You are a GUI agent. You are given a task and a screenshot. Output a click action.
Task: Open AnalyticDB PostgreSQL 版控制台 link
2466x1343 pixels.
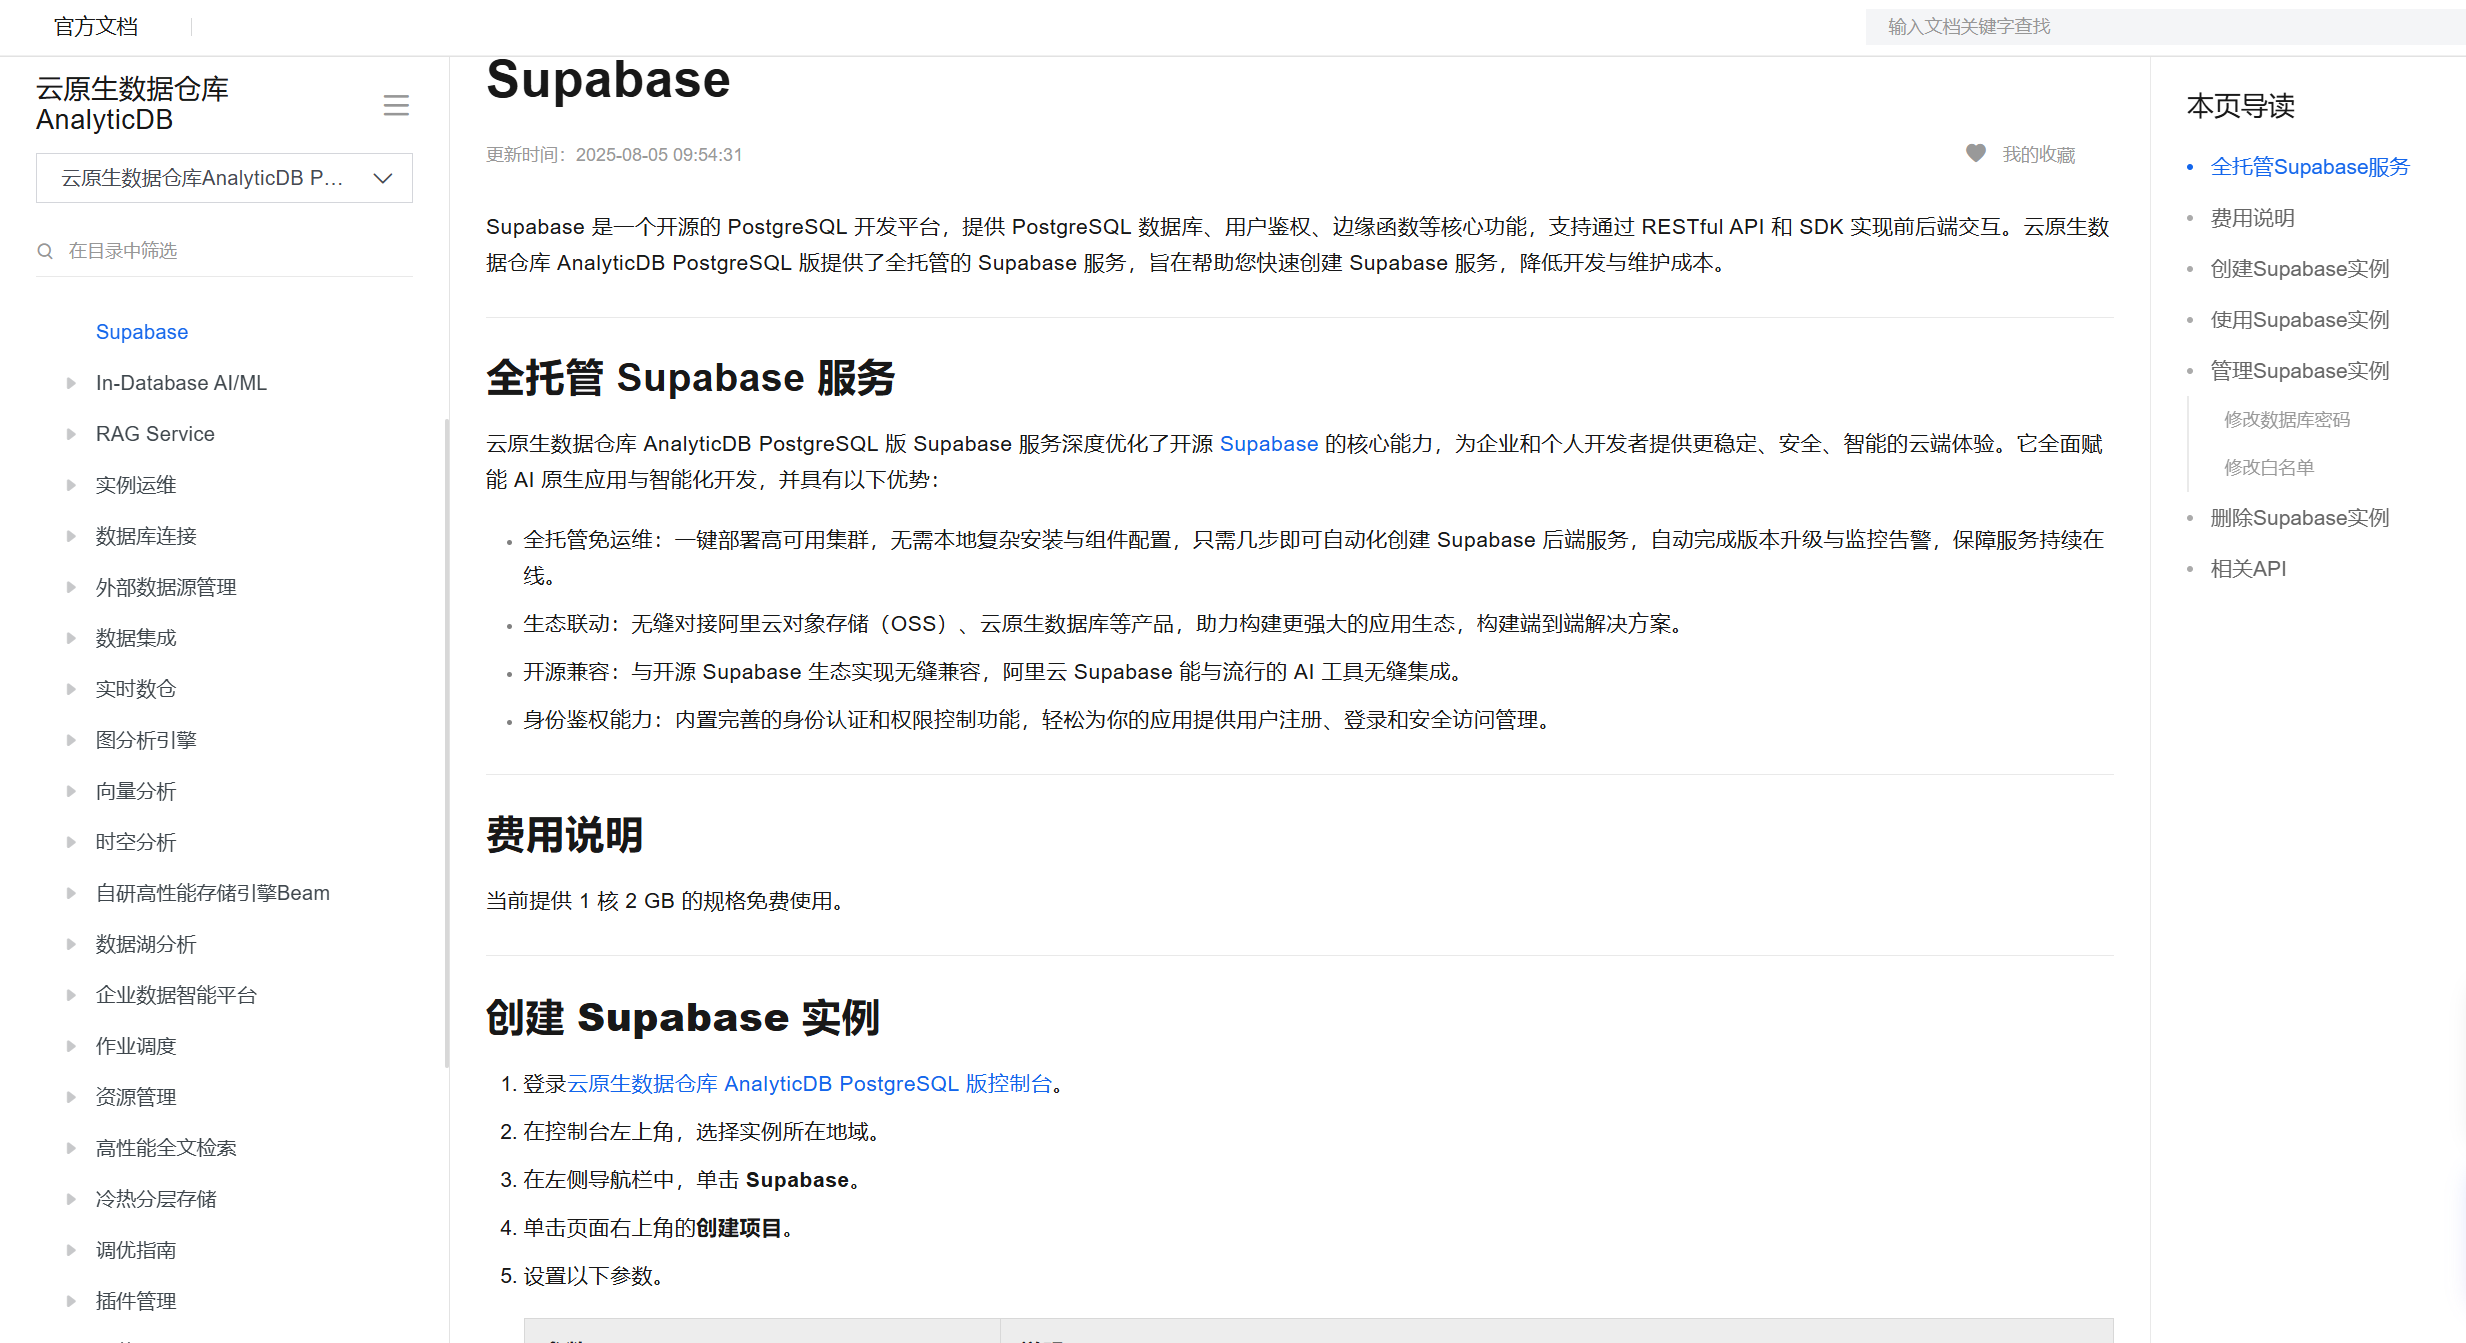(x=810, y=1084)
